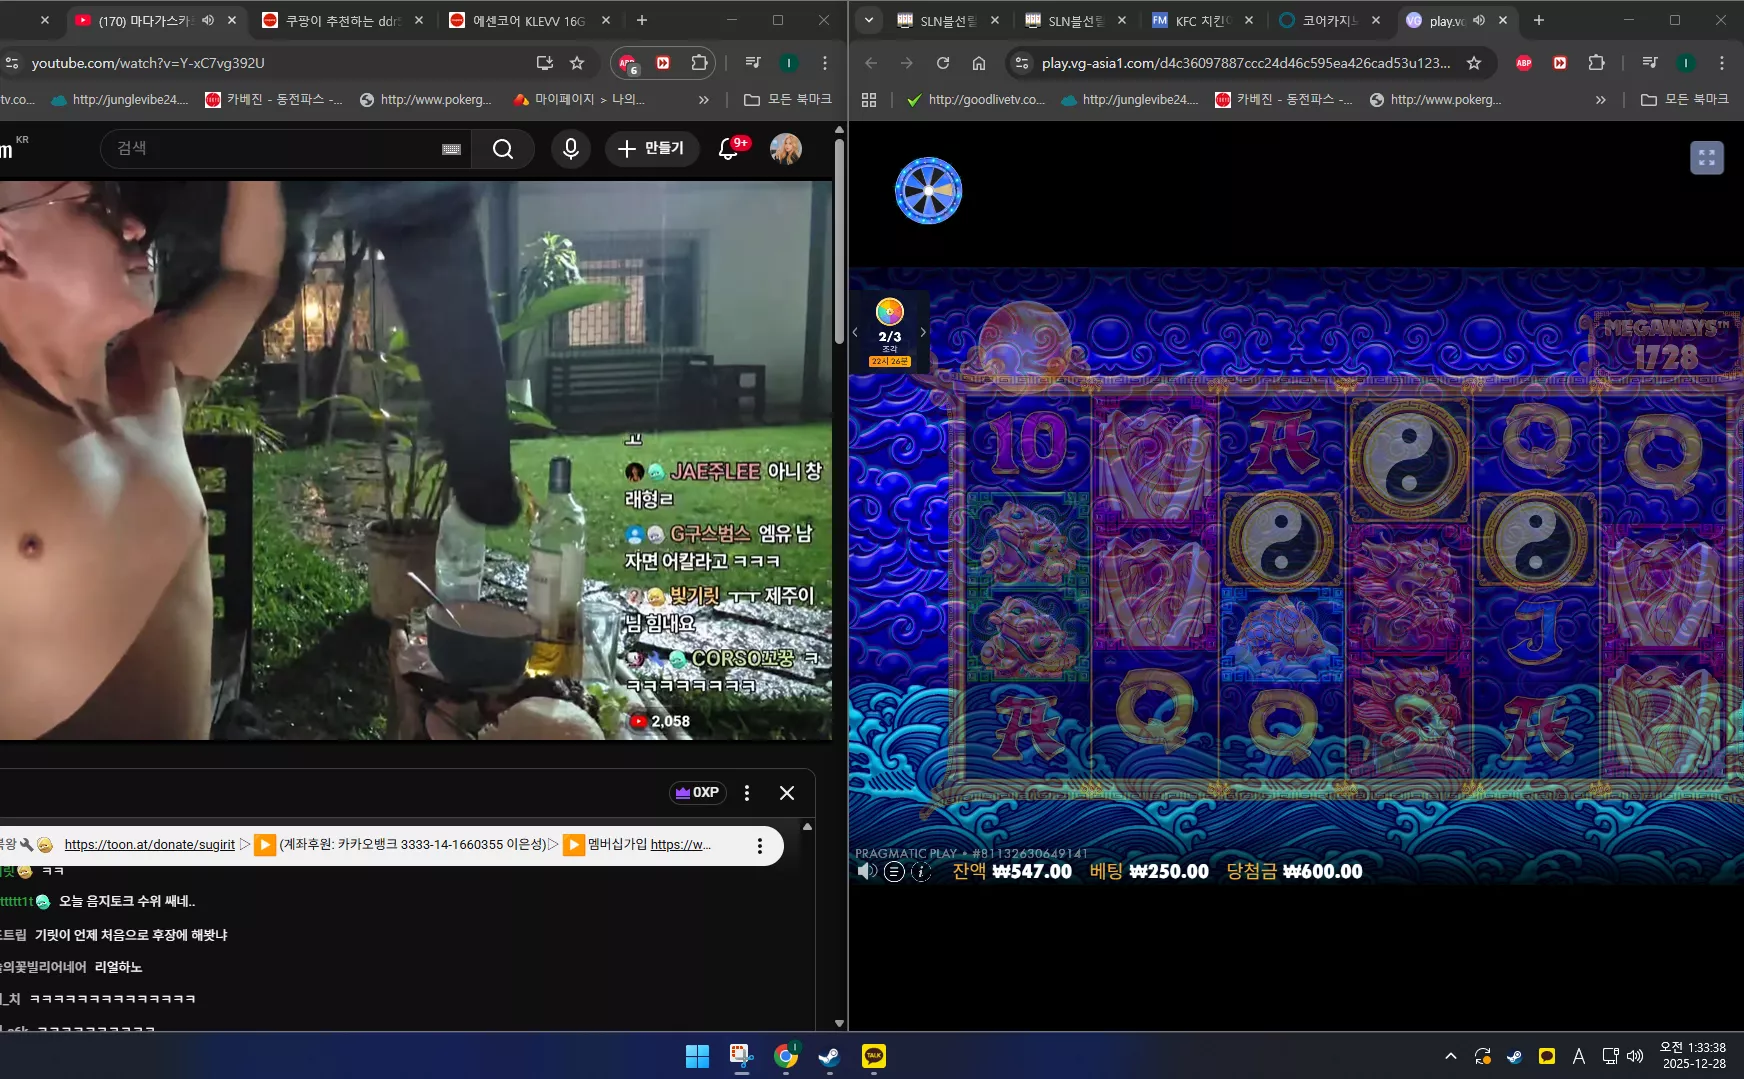Open the 마이페이지 bookmark in the YouTube window
Viewport: 1744px width, 1079px height.
(579, 100)
